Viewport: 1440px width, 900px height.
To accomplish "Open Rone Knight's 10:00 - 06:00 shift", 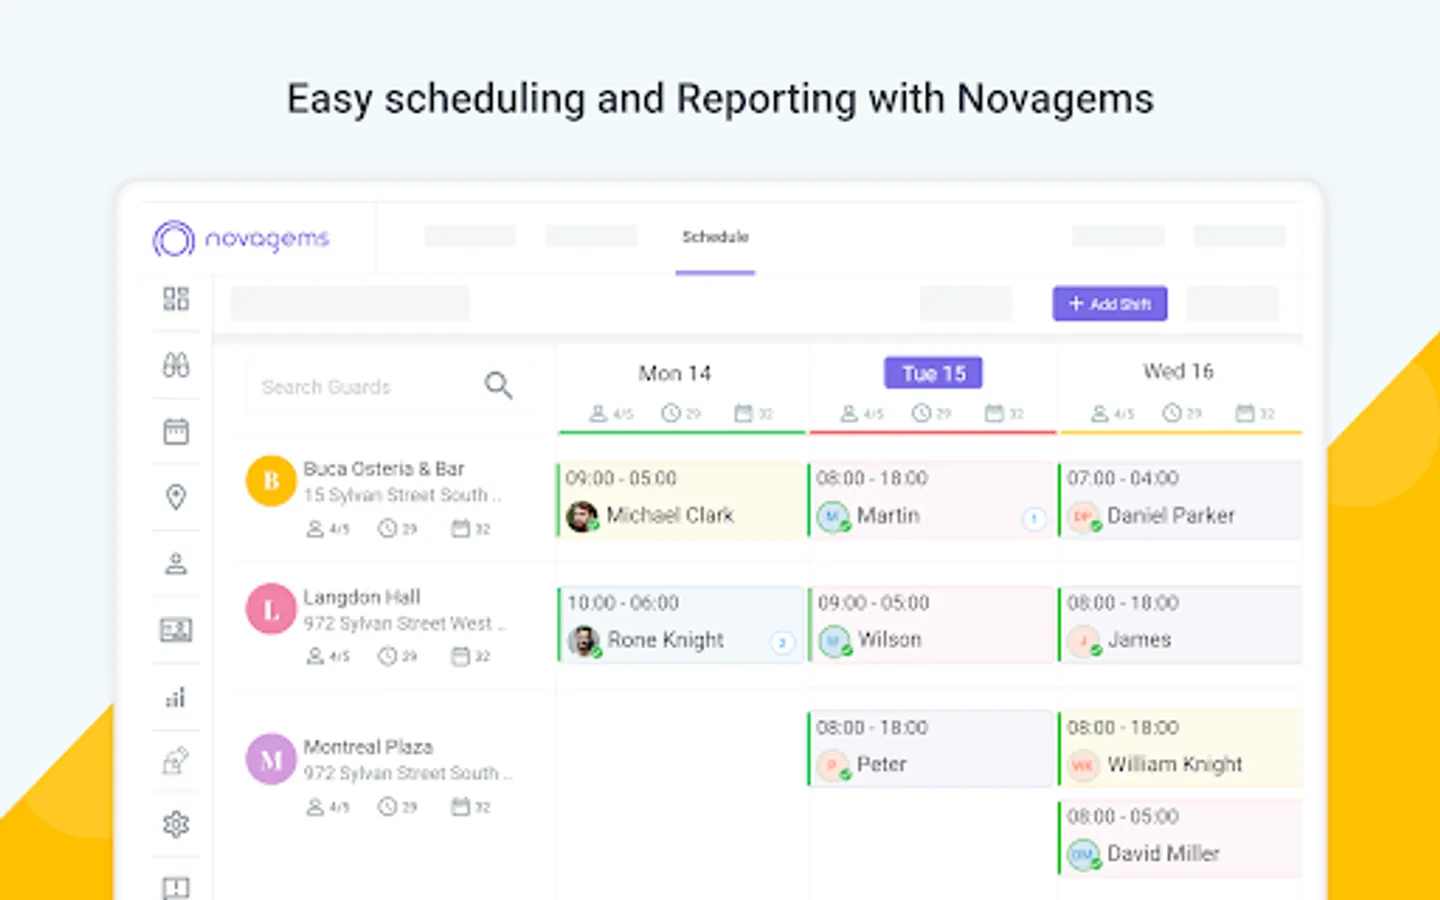I will pyautogui.click(x=681, y=624).
